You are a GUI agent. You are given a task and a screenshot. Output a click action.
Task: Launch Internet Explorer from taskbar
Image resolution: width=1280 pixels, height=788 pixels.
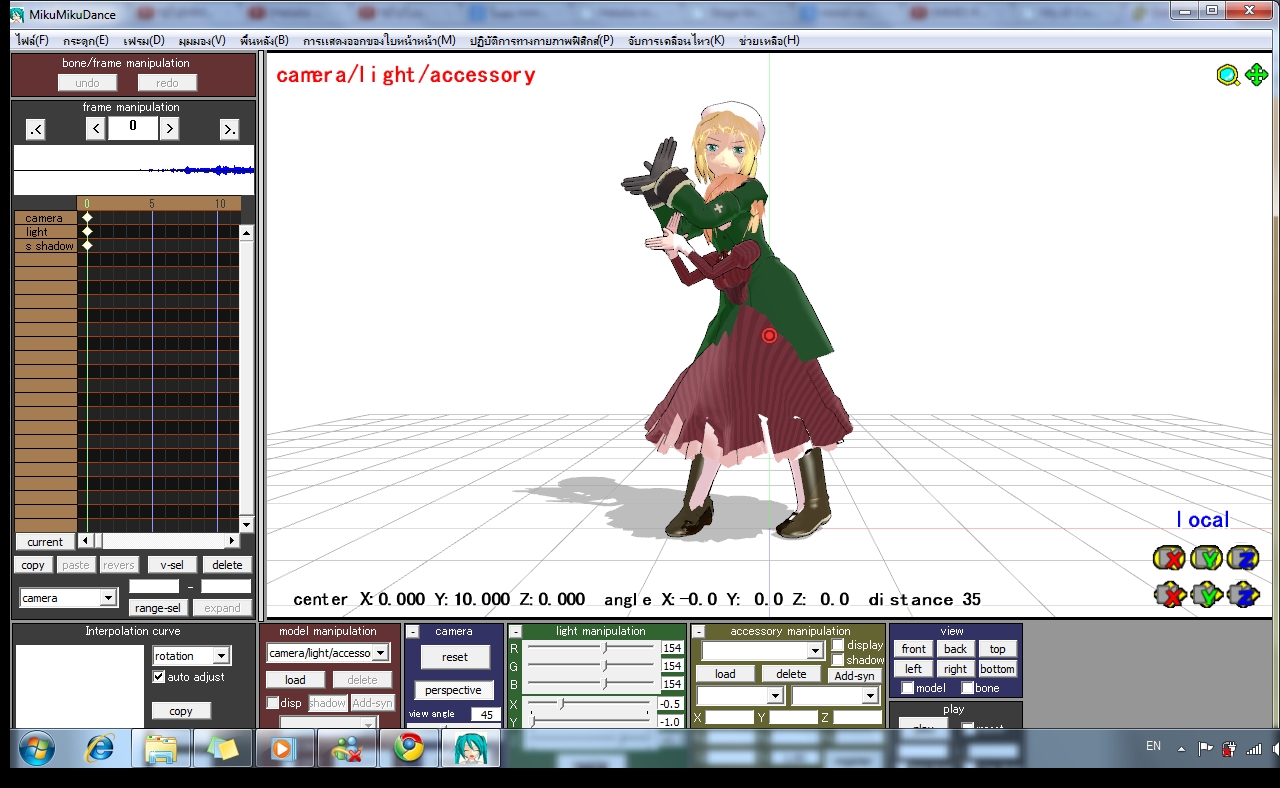(100, 748)
